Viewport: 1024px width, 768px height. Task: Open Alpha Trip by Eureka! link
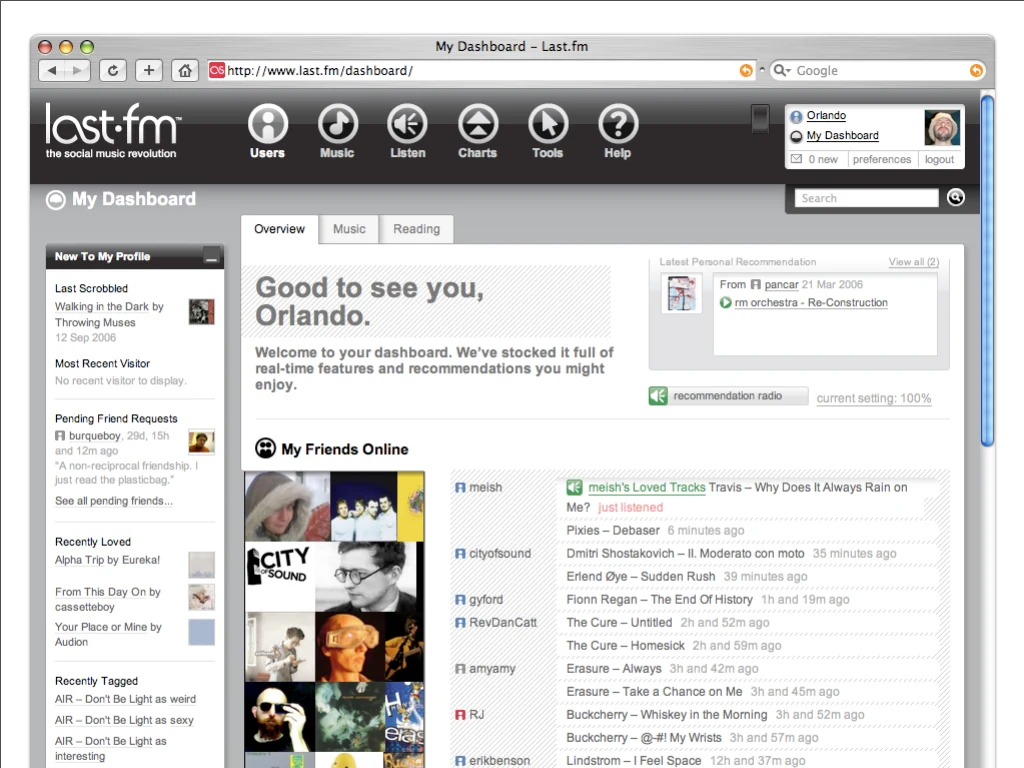(x=107, y=560)
